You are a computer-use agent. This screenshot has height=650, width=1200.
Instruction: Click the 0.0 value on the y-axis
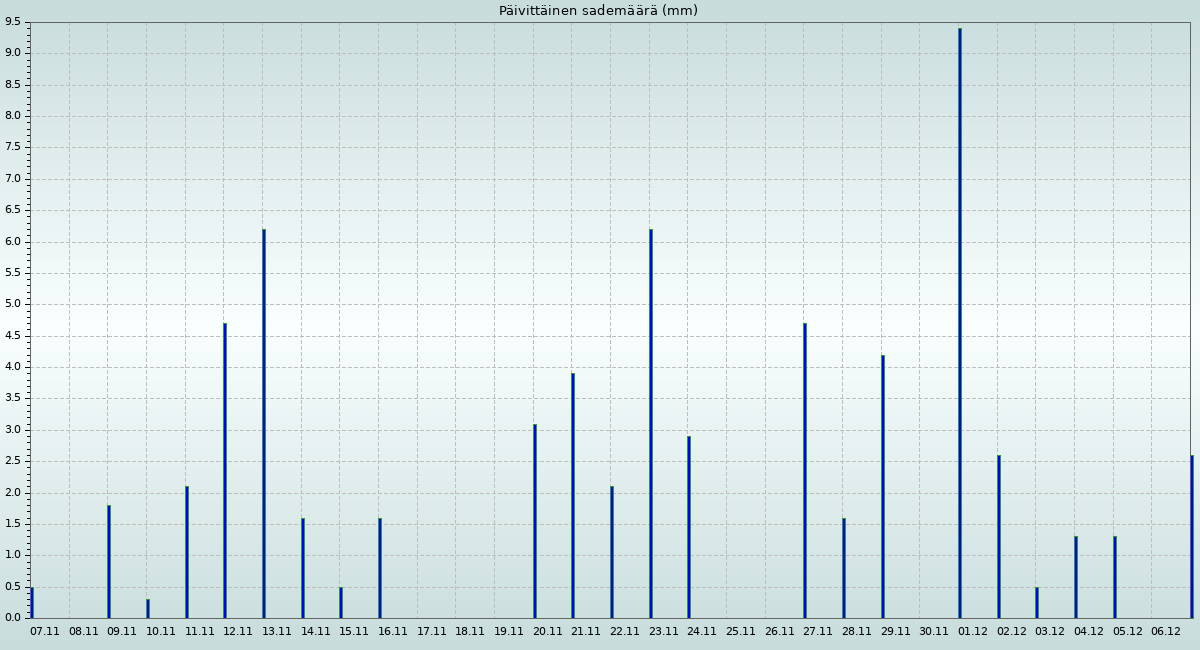point(12,618)
